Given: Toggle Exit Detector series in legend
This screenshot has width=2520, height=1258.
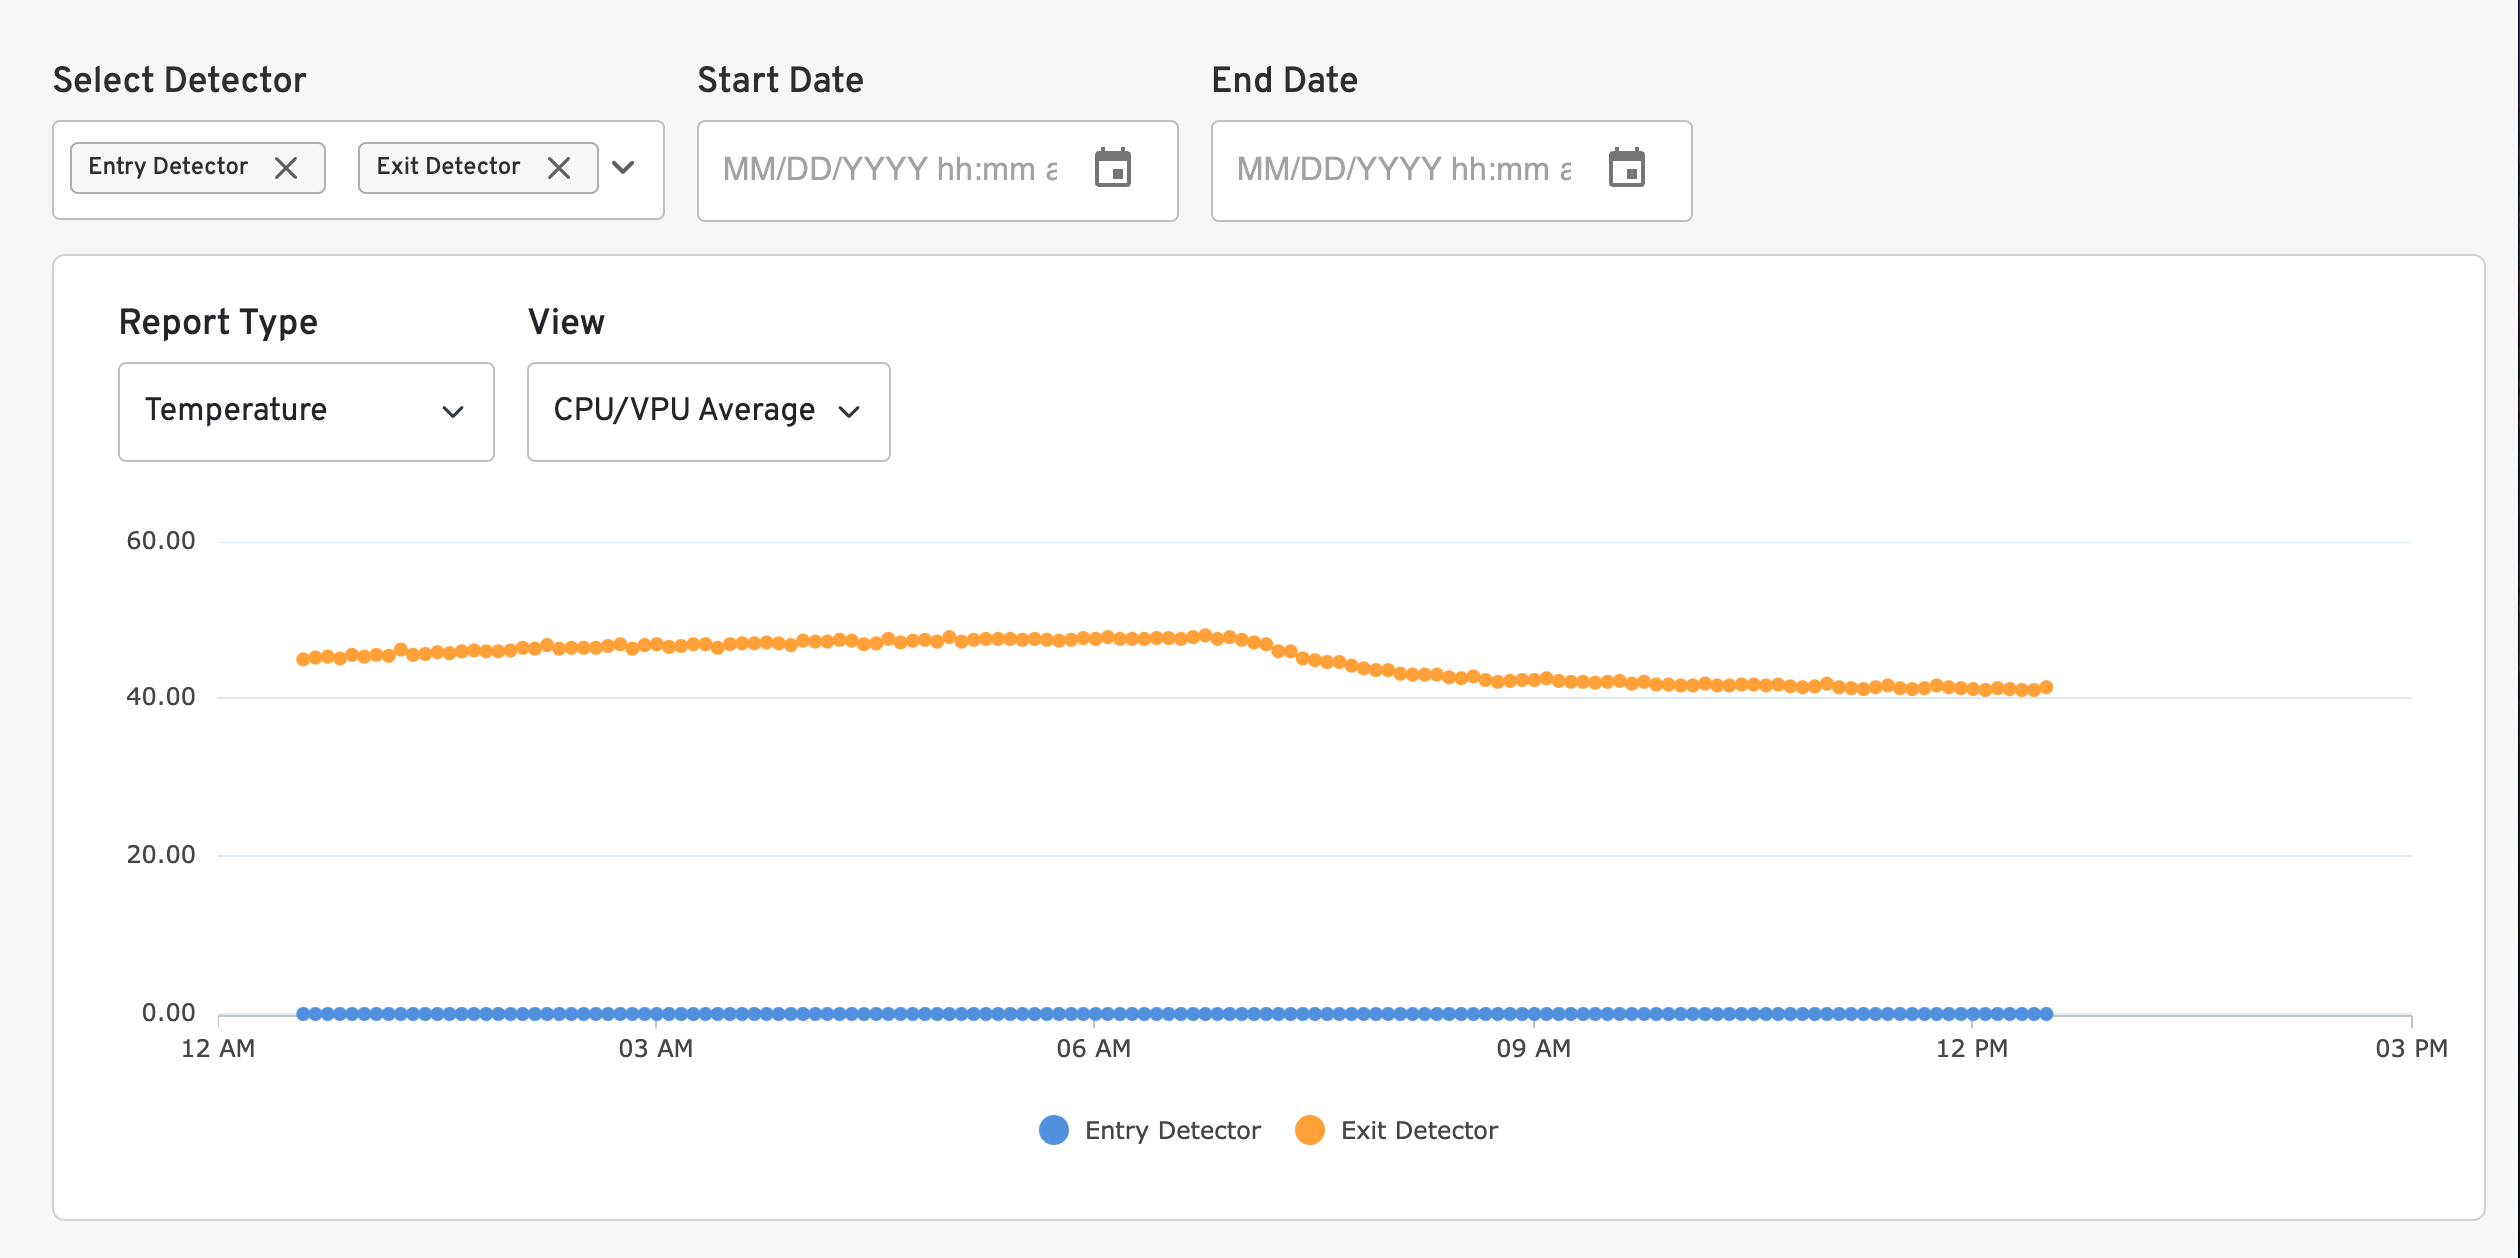Looking at the screenshot, I should pyautogui.click(x=1418, y=1130).
